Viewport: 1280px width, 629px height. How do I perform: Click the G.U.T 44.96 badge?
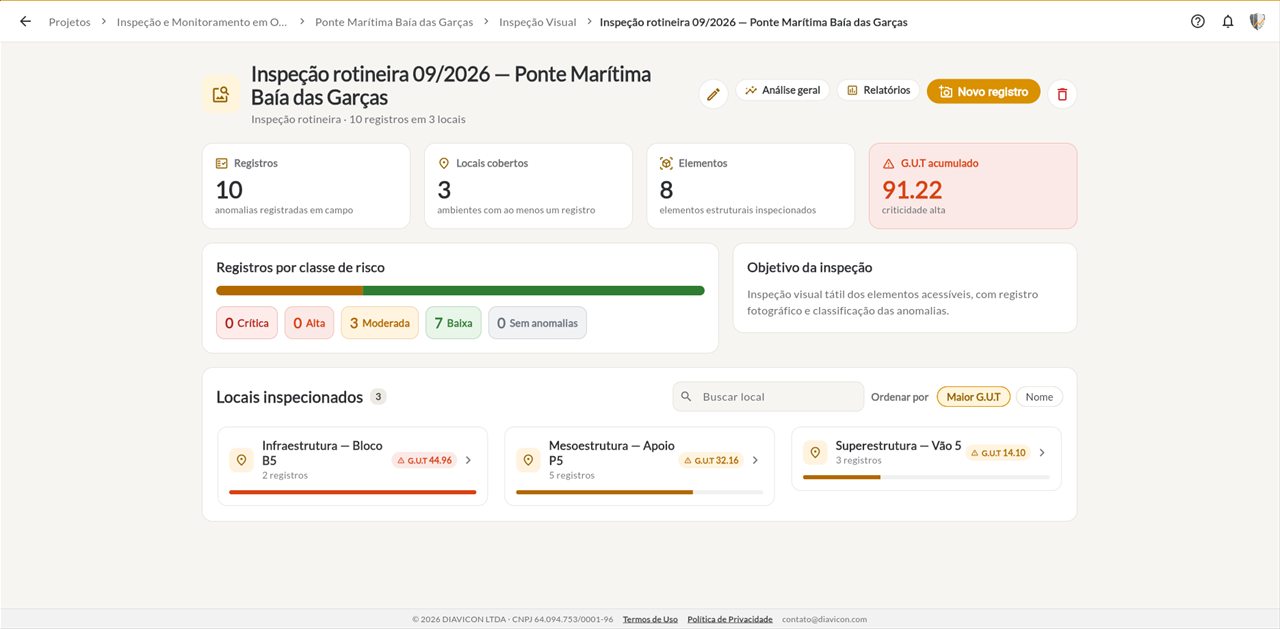pyautogui.click(x=424, y=460)
